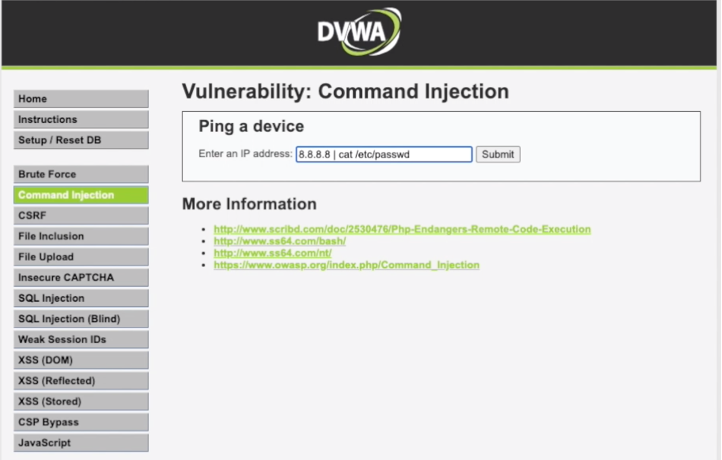
Task: Select Brute Force in sidebar
Action: coord(81,175)
